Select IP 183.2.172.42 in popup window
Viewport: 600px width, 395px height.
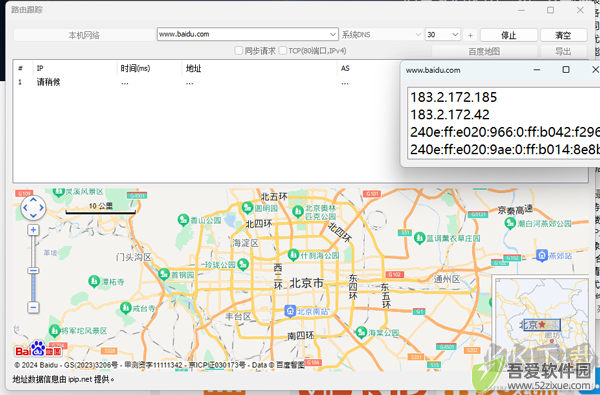(450, 114)
